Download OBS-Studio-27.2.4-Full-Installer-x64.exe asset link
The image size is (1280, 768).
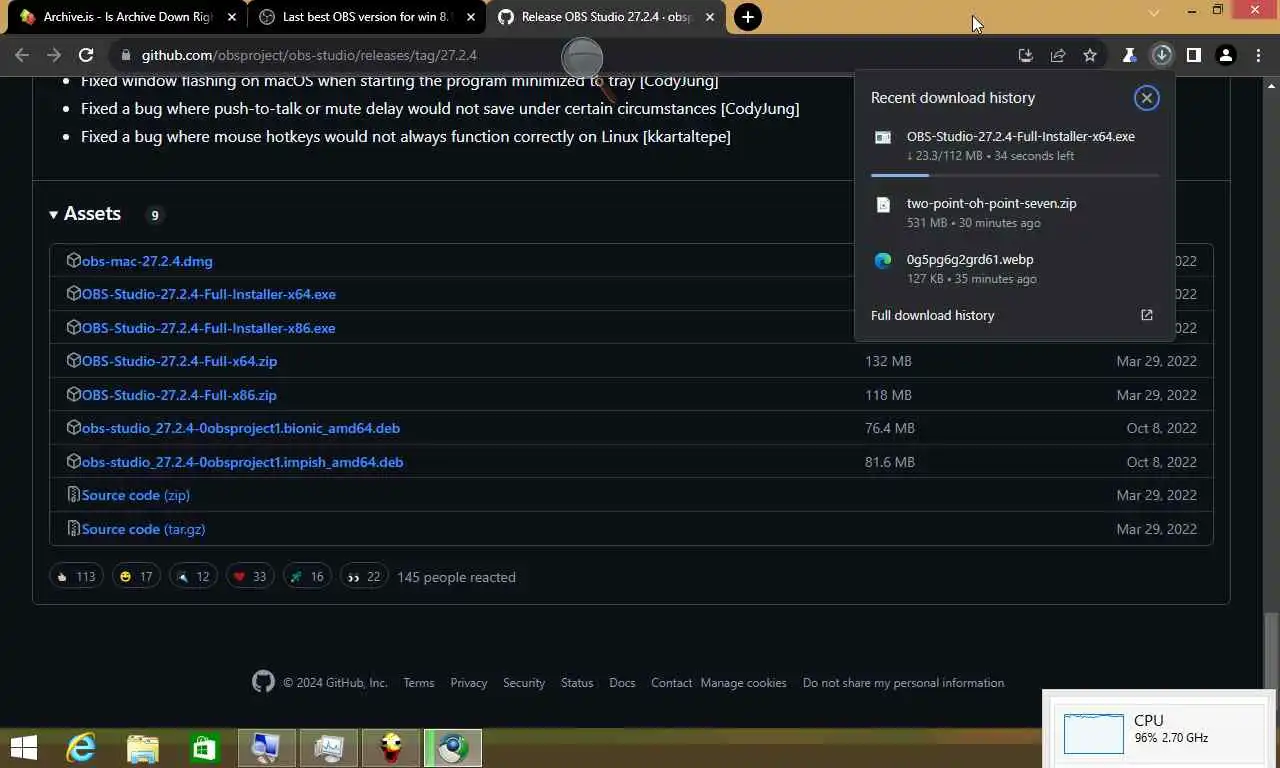coord(208,294)
